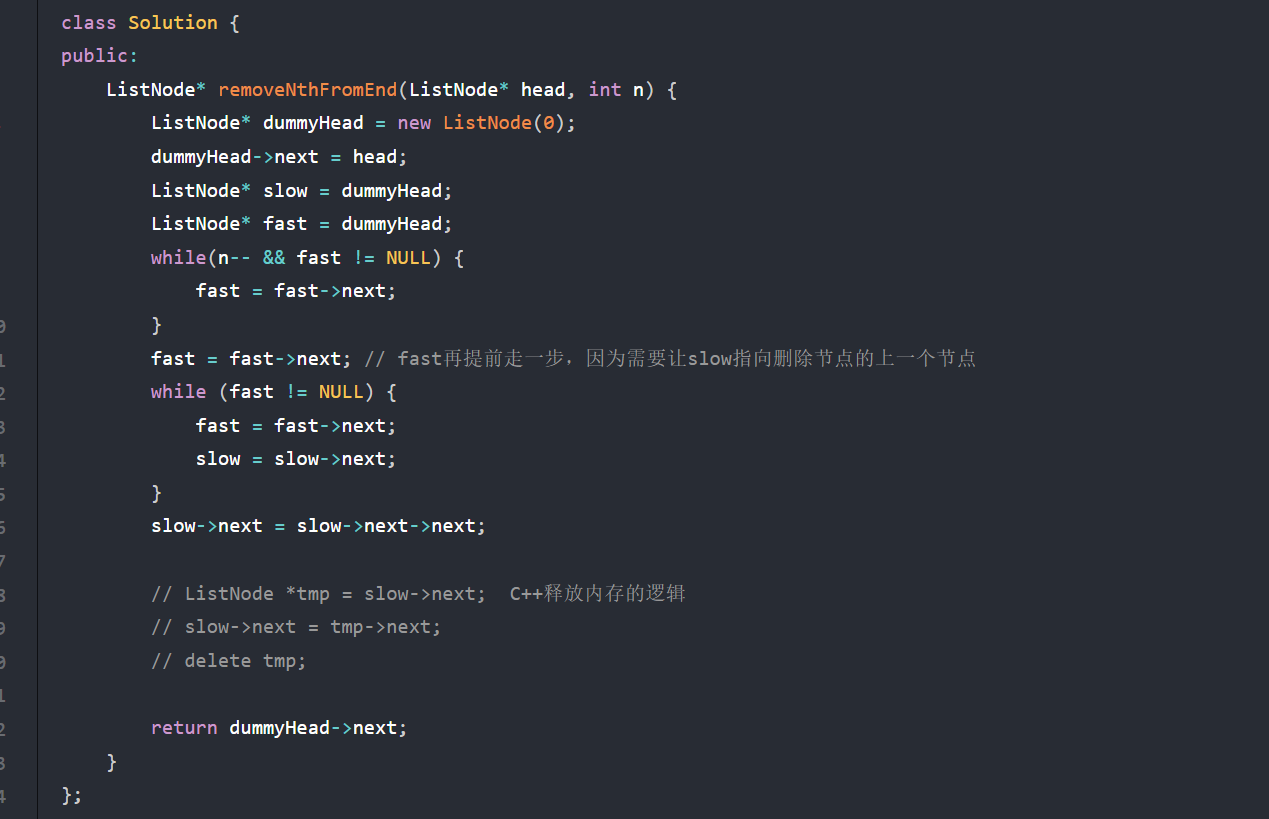
Task: Click the closing "};" of the class
Action: click(x=72, y=796)
